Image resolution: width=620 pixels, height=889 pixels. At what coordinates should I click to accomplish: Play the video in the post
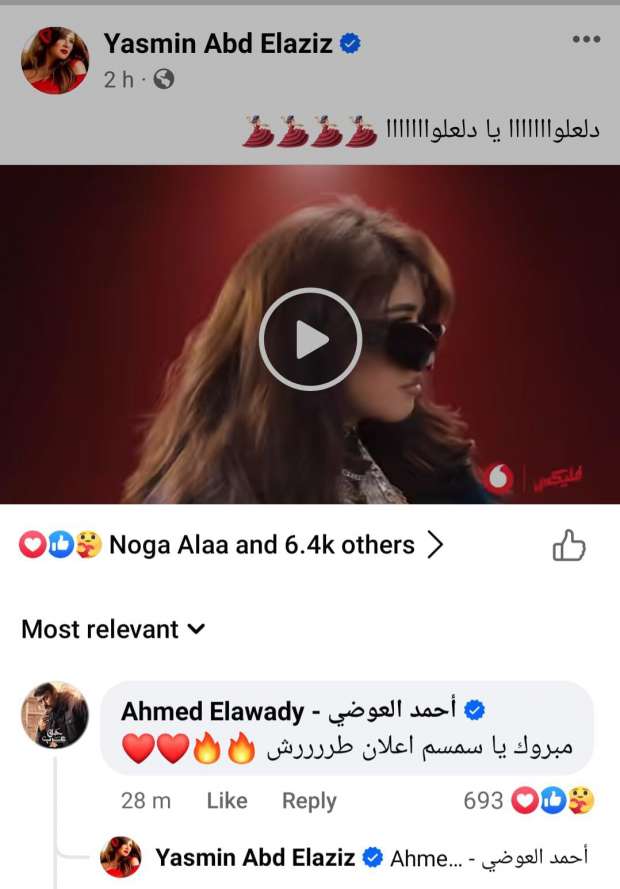pos(310,339)
